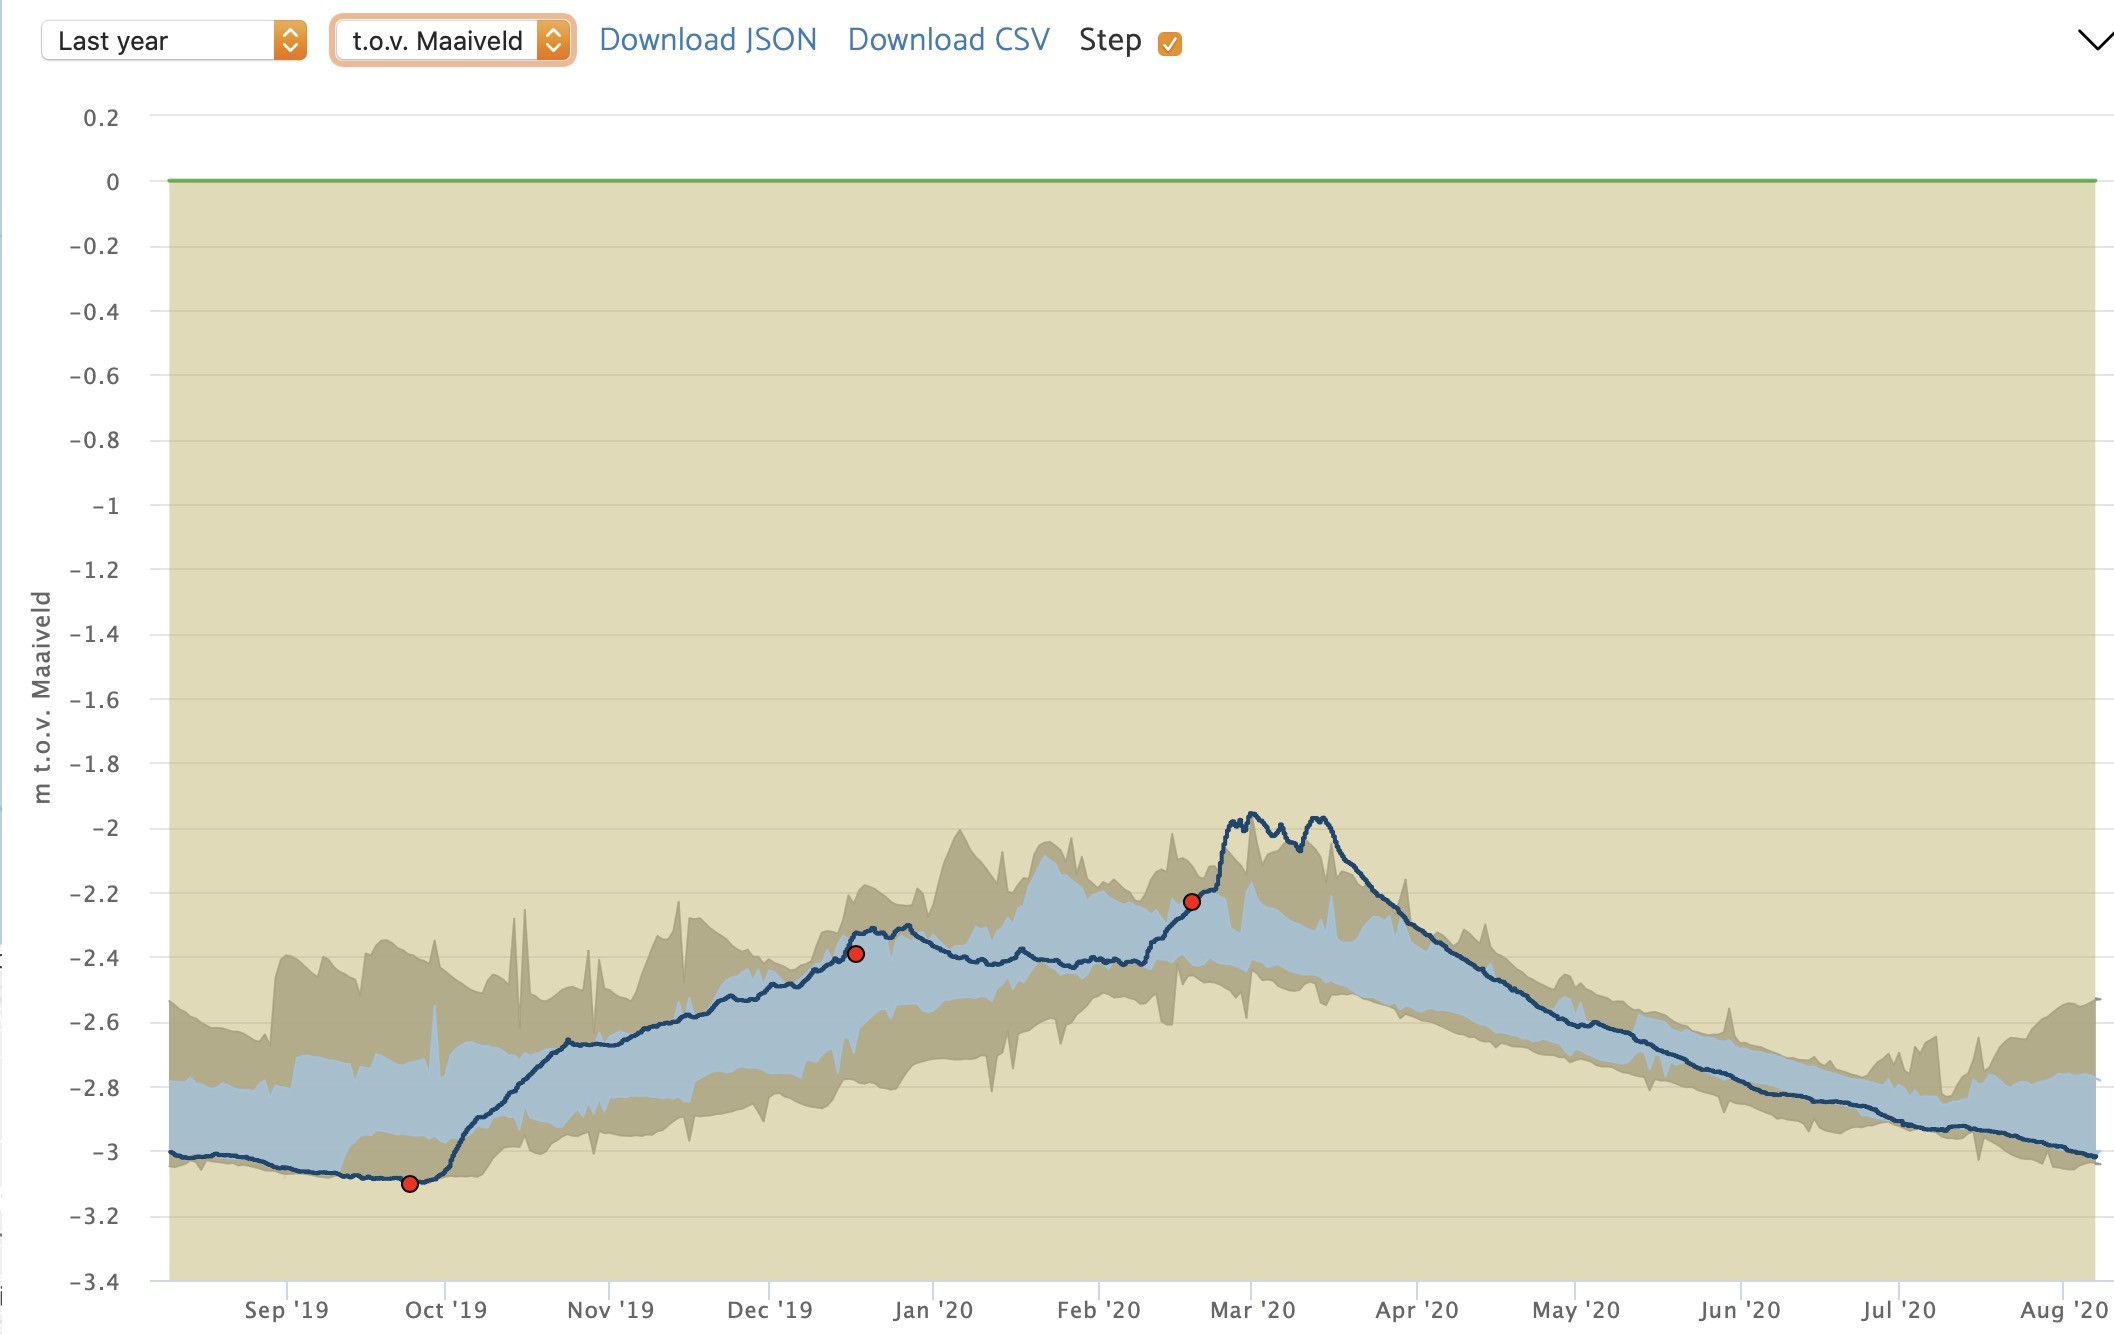Click the red measurement point near Dec '19
2114x1334 pixels.
click(856, 954)
